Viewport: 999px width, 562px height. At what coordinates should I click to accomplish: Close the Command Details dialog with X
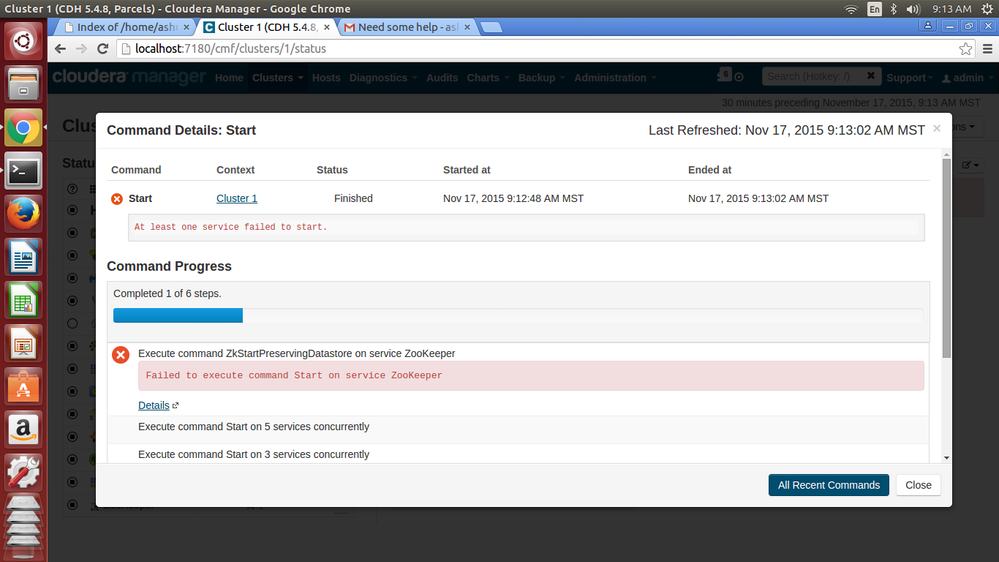point(937,128)
